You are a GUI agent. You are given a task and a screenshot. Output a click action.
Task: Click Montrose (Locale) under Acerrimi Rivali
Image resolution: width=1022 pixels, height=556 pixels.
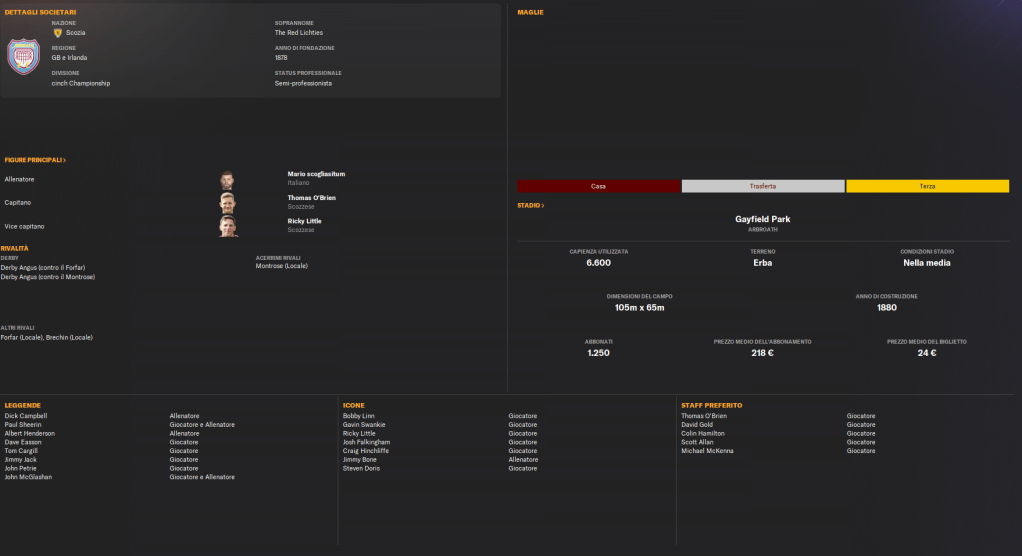coord(282,266)
